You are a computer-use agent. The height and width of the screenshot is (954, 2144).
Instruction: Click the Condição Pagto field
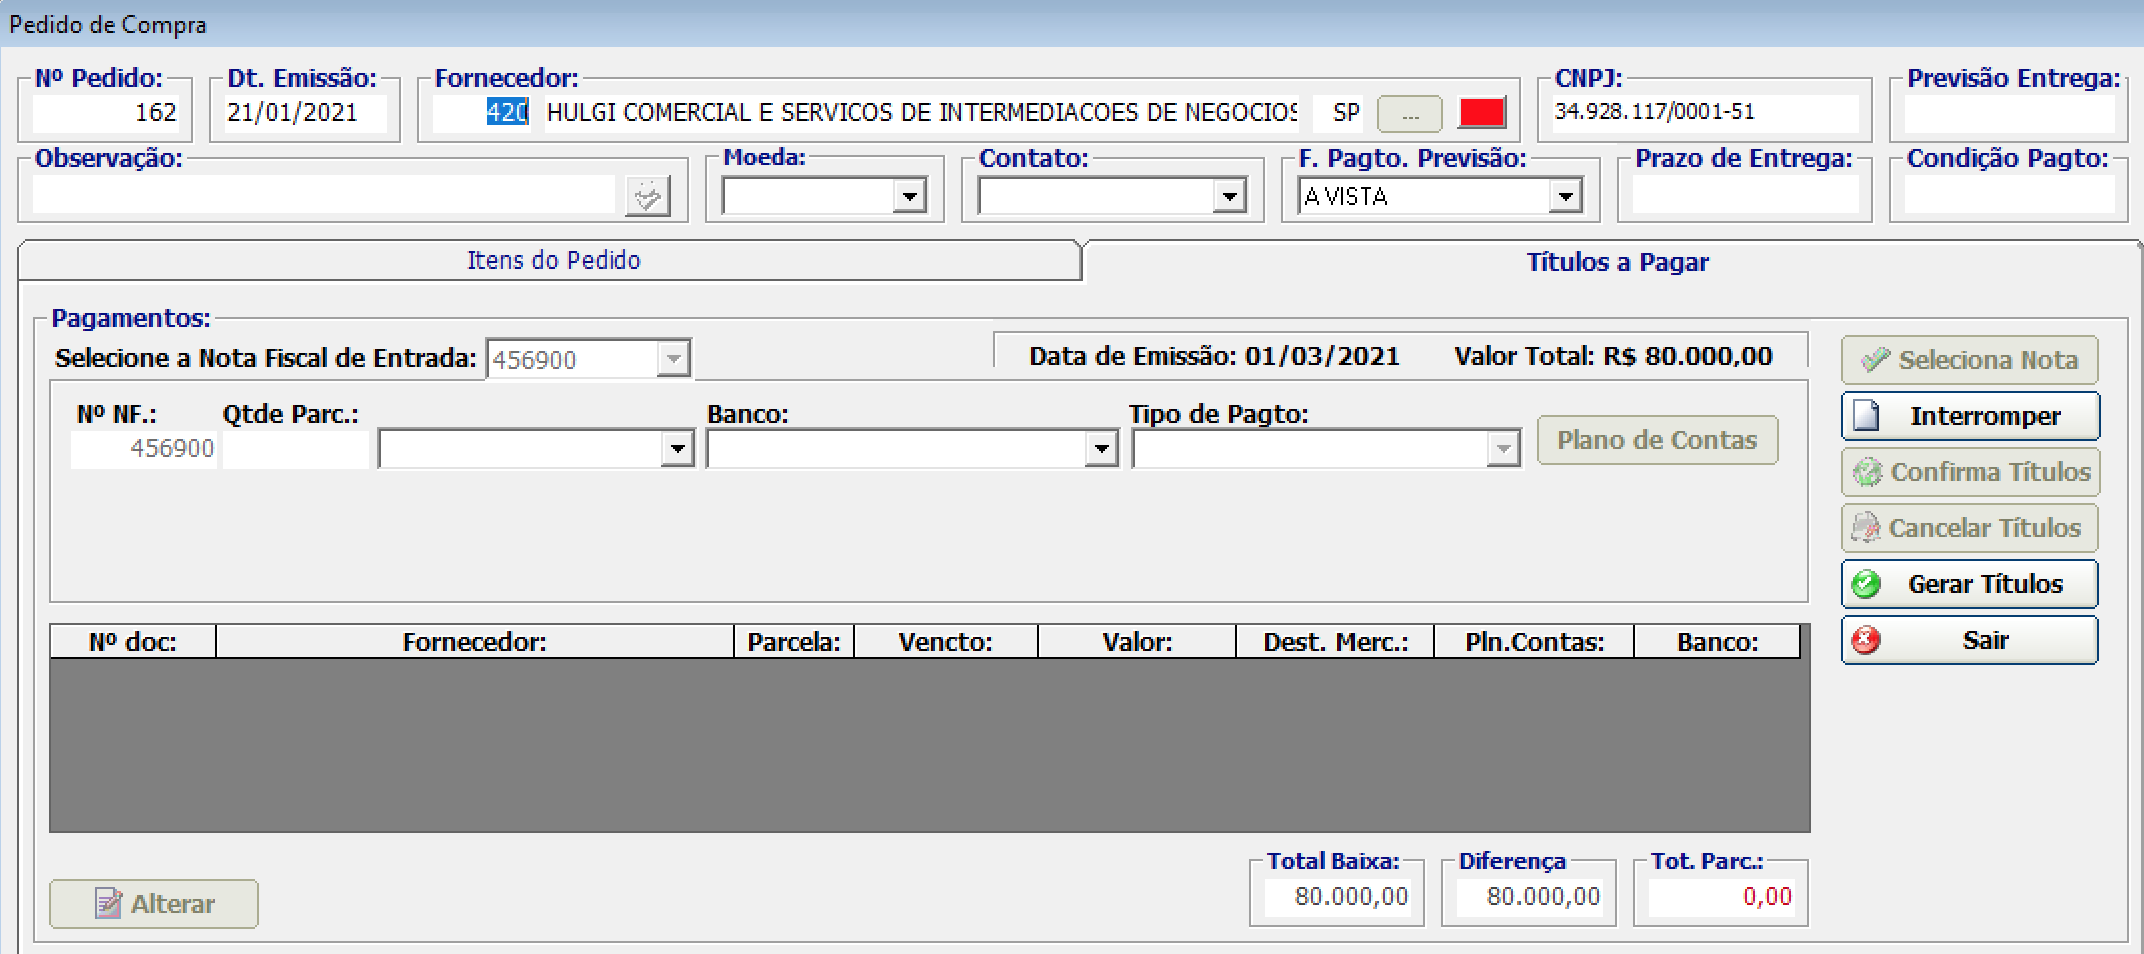(x=2009, y=195)
